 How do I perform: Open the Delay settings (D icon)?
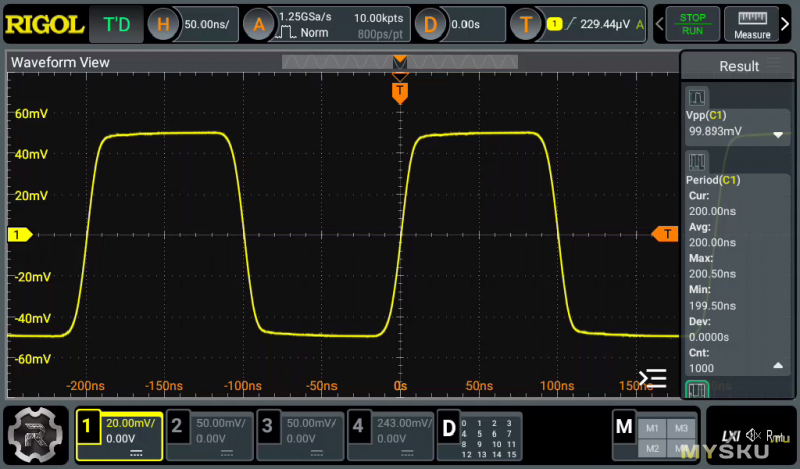pos(430,24)
